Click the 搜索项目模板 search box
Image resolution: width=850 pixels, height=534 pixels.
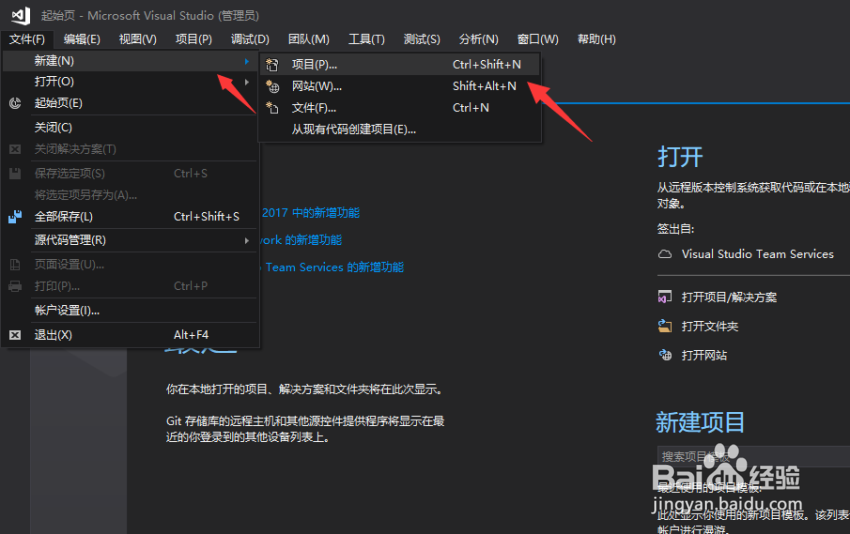pyautogui.click(x=754, y=456)
